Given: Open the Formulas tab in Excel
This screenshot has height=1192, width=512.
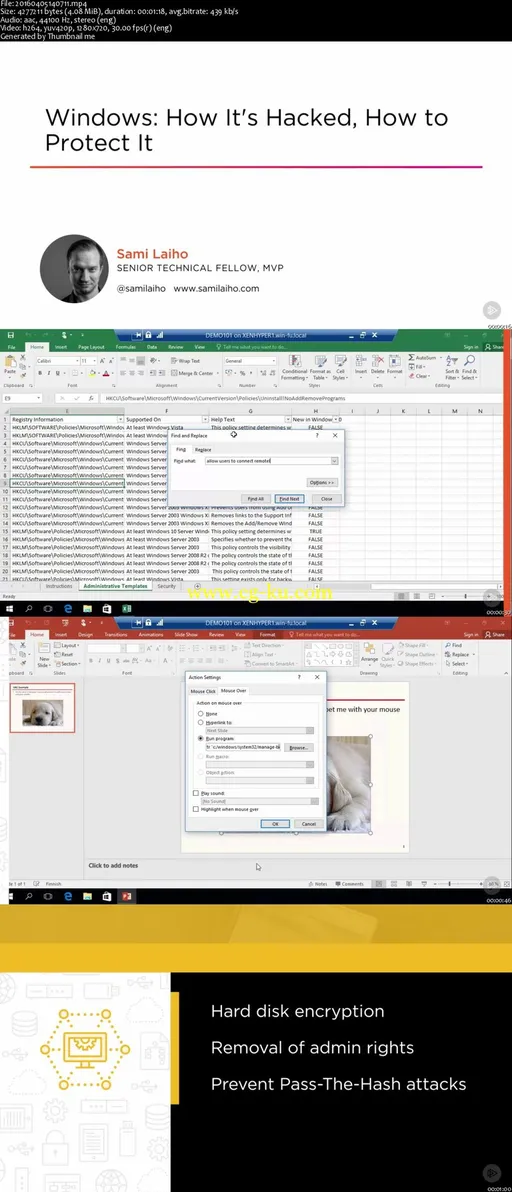Looking at the screenshot, I should coord(125,347).
